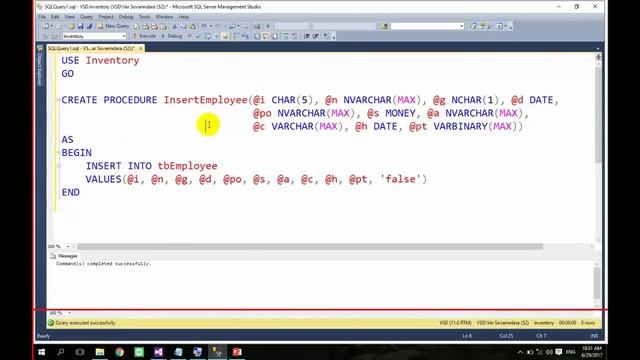
Task: Click the Messages results tab
Action: click(x=64, y=256)
